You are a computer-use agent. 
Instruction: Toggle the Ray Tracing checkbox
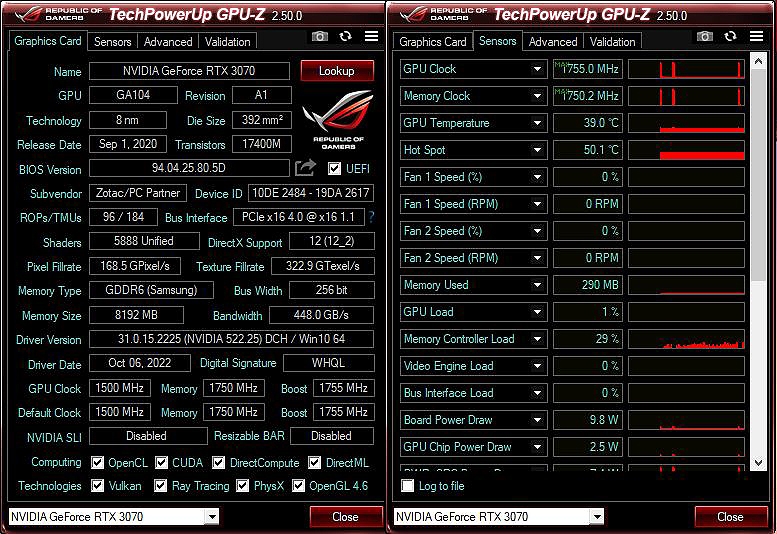point(160,485)
